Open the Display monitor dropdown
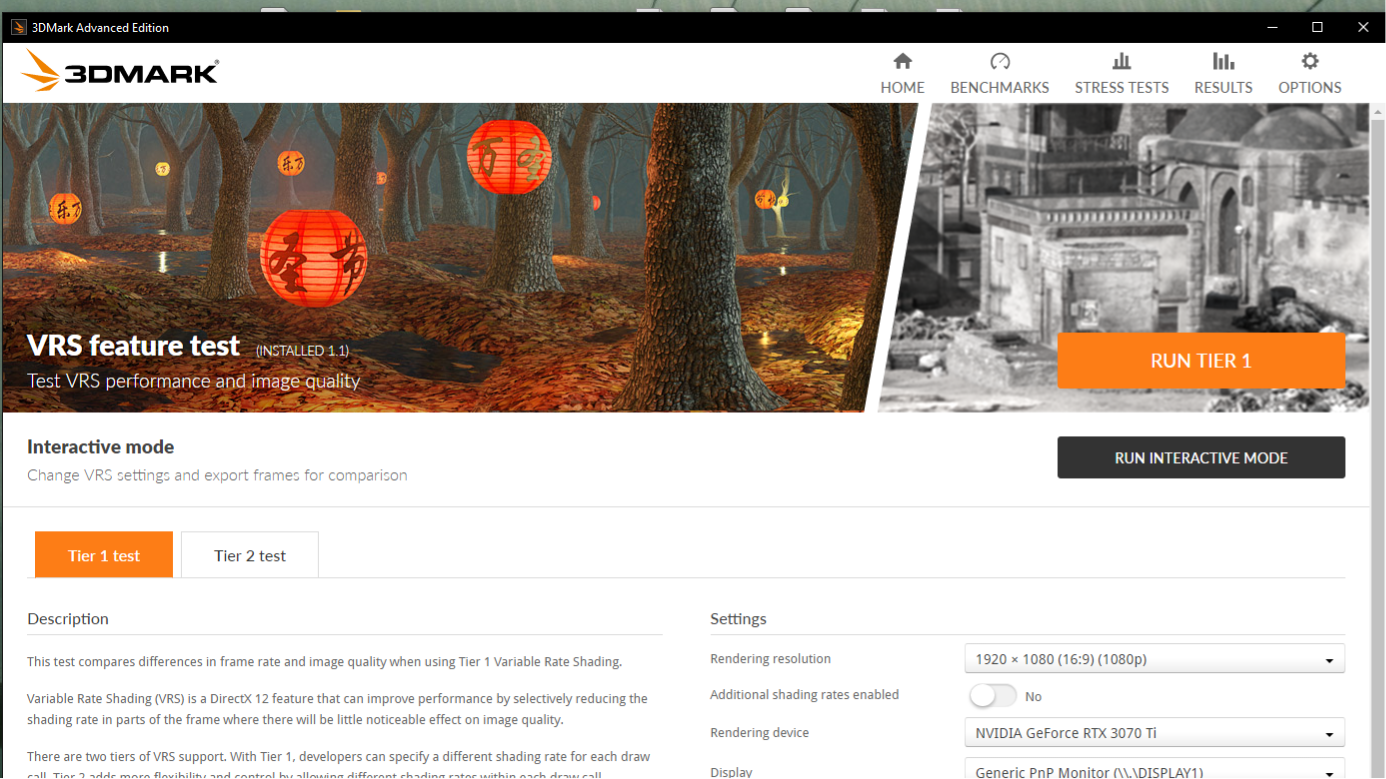 1154,769
